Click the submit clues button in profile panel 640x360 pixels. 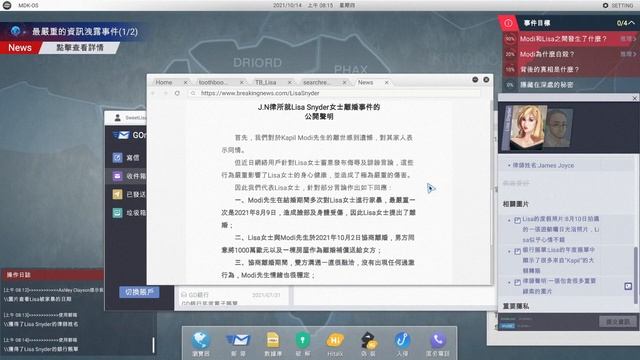(618, 322)
